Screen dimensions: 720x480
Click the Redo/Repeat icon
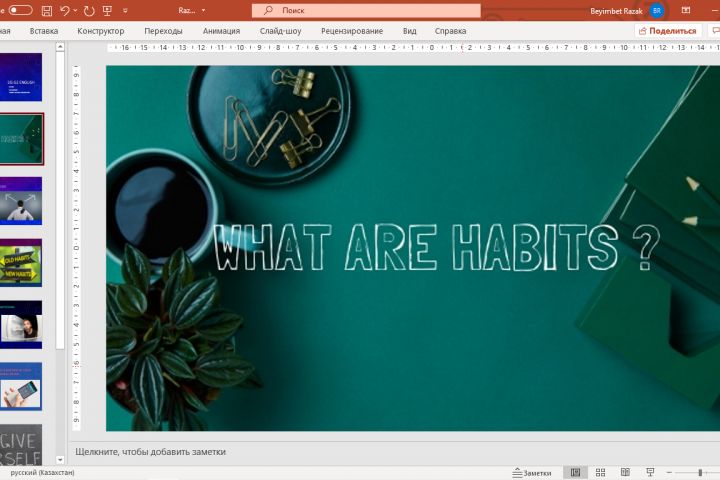tap(89, 11)
